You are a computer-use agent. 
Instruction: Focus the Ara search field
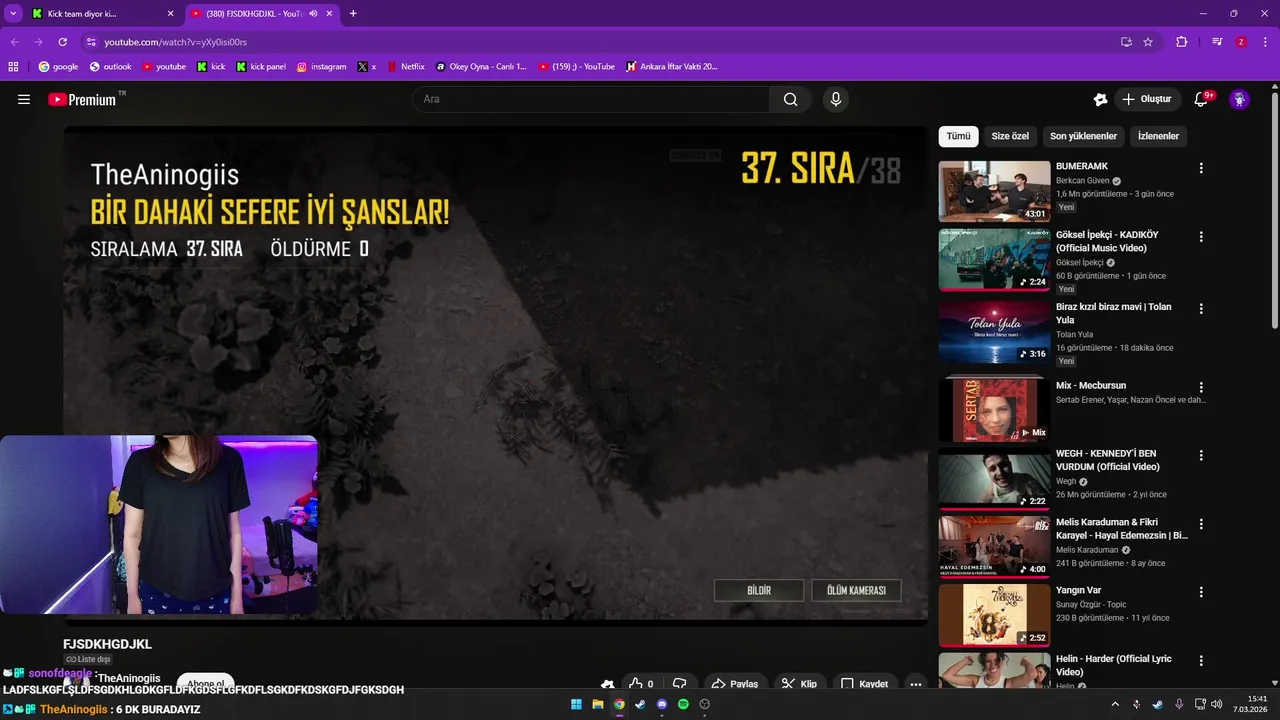pos(590,99)
